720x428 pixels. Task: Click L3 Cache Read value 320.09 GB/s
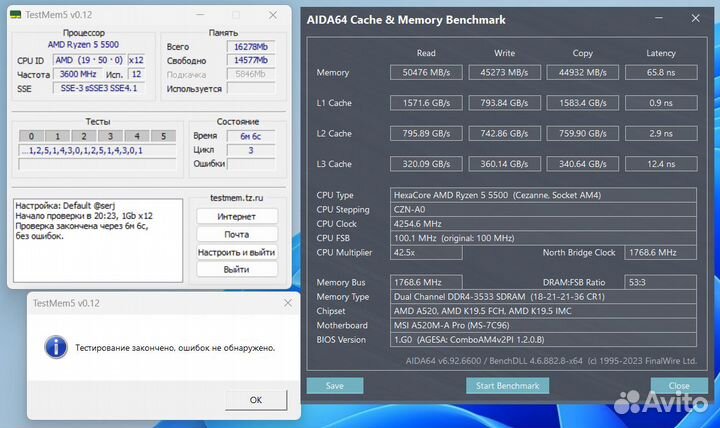pos(426,164)
